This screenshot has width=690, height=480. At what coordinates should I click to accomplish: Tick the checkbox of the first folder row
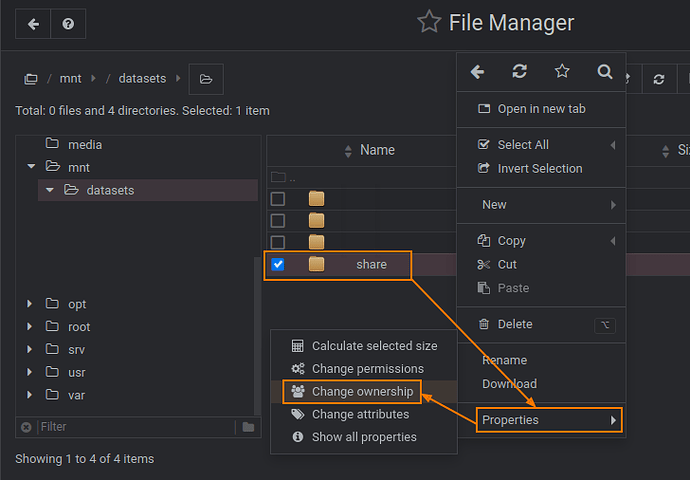pyautogui.click(x=278, y=199)
